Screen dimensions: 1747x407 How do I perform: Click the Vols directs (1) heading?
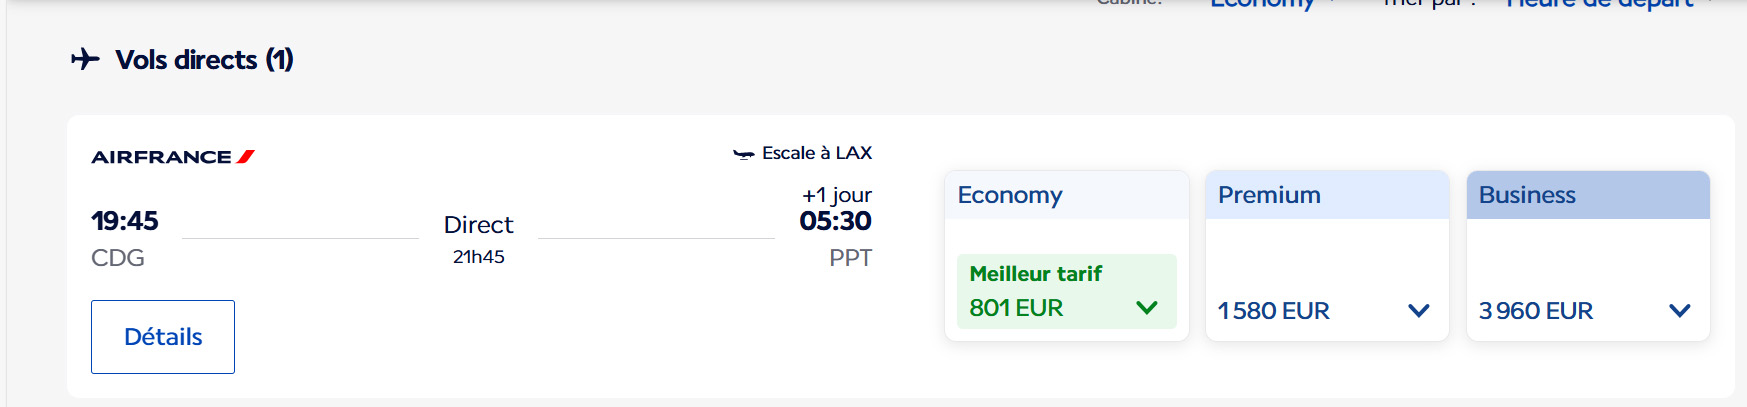(x=204, y=60)
